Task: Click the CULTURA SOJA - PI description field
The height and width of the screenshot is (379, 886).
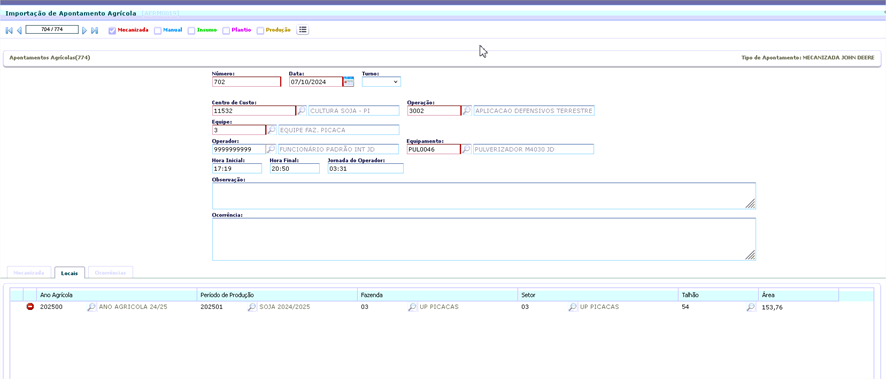Action: pyautogui.click(x=354, y=111)
